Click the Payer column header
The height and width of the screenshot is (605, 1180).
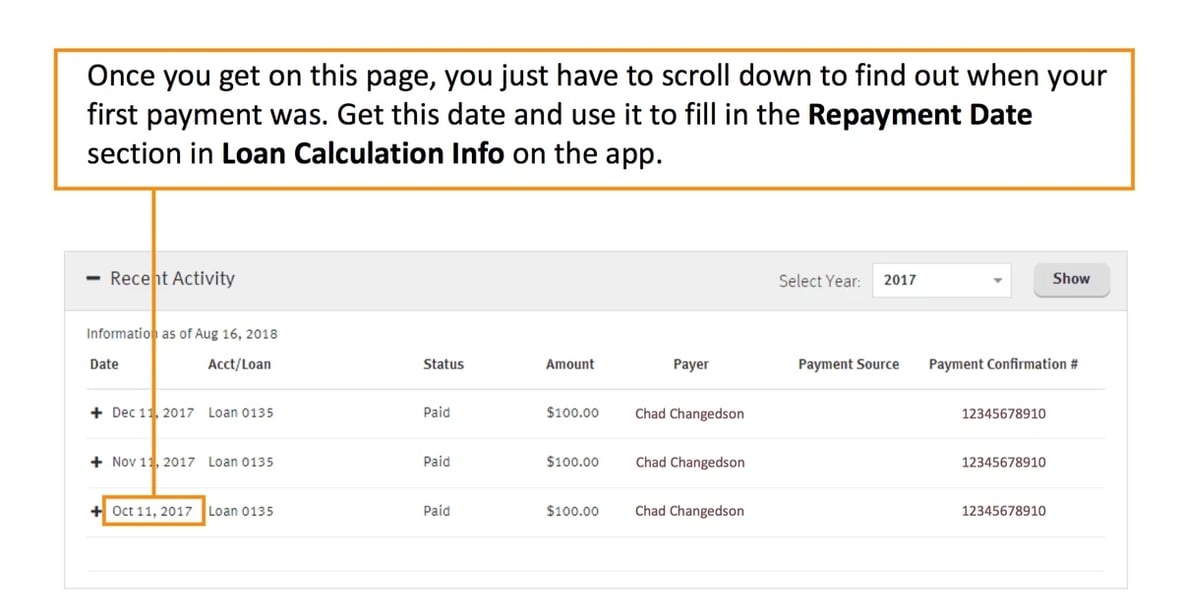coord(690,364)
